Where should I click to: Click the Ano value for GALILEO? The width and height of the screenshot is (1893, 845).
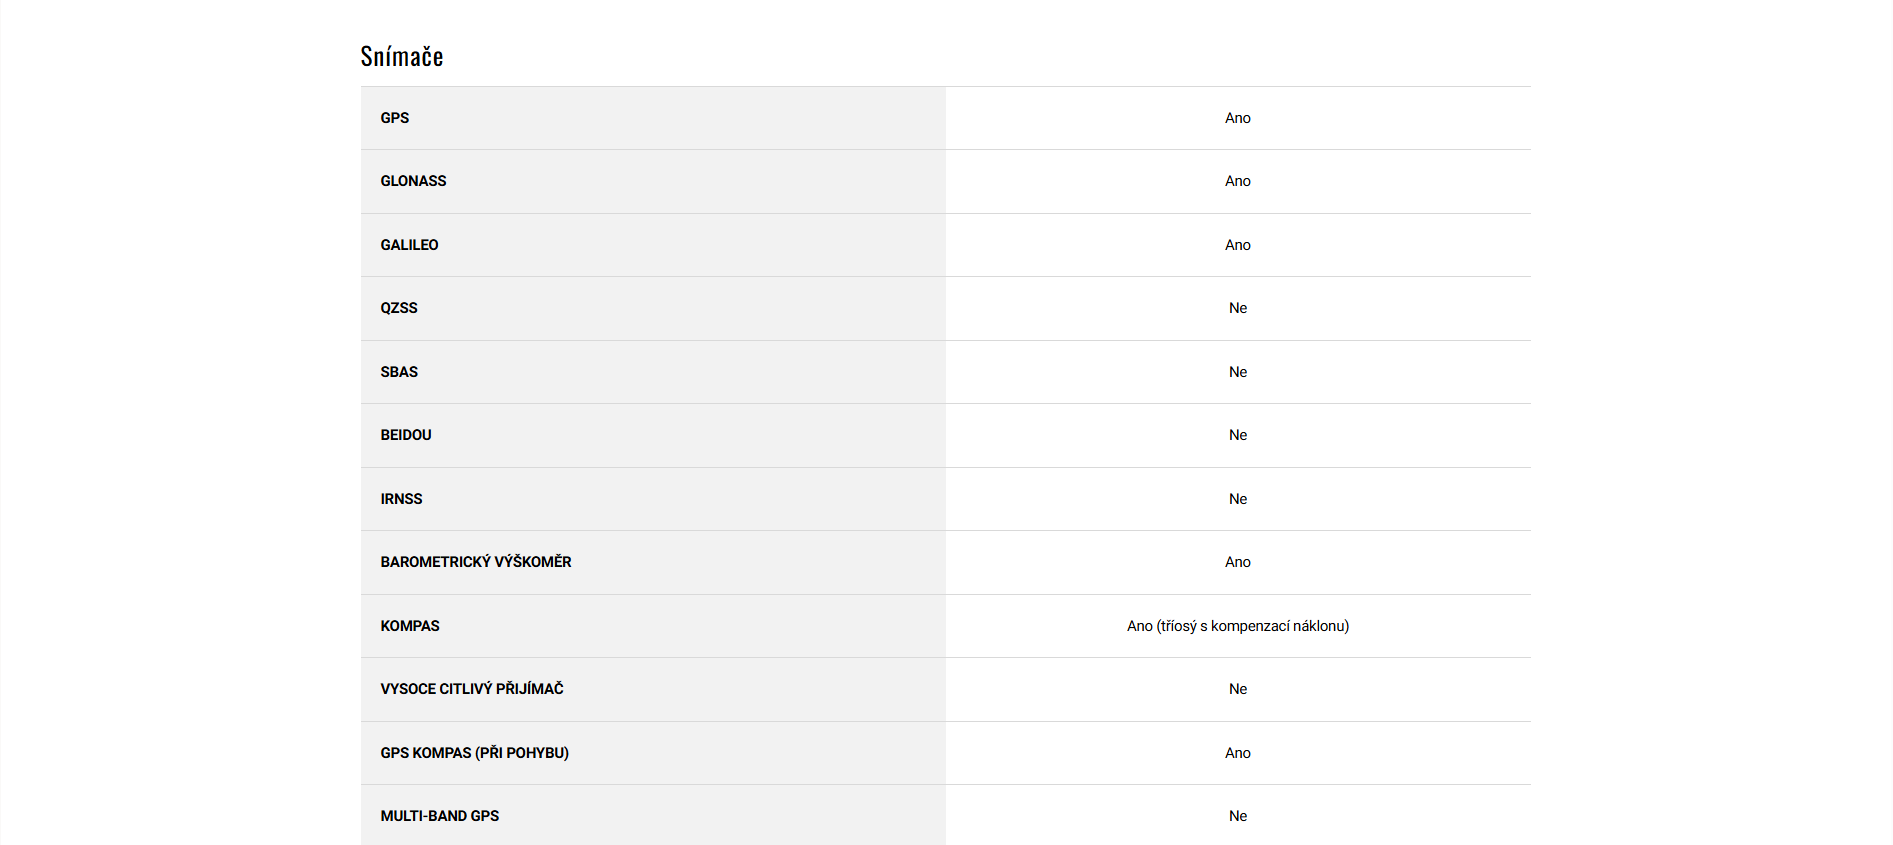pos(1238,245)
